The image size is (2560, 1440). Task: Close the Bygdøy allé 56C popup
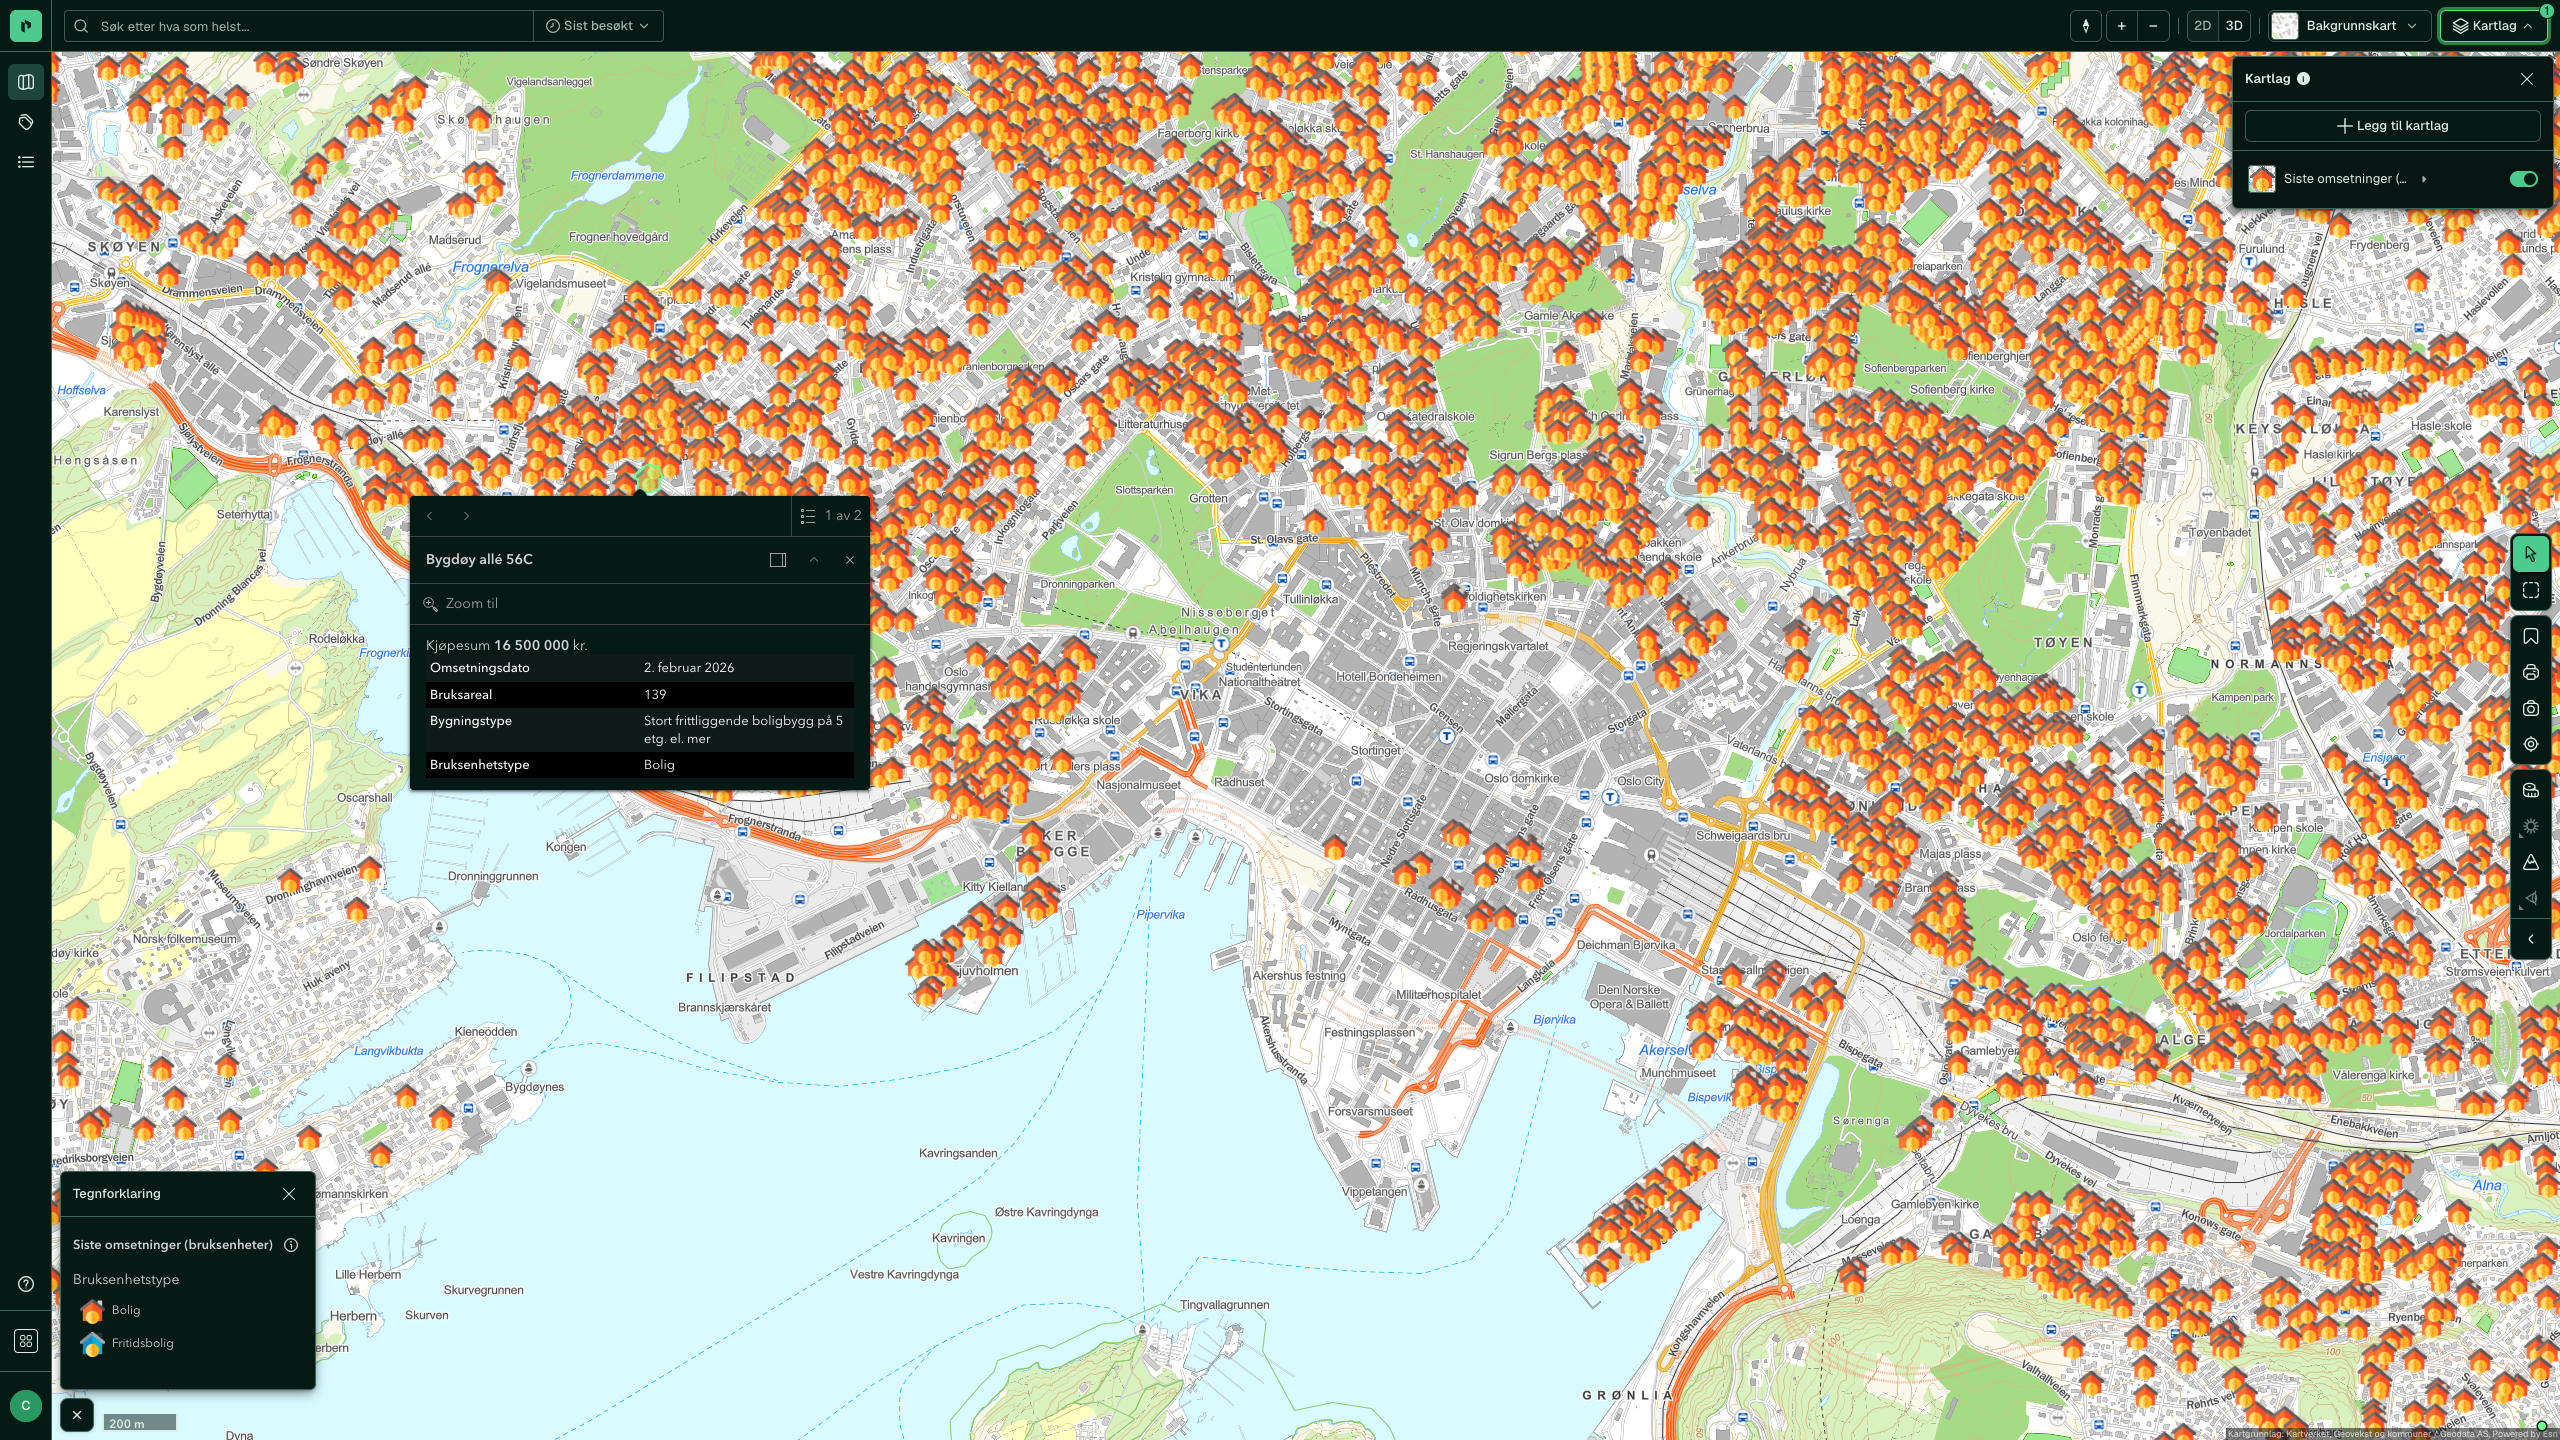[x=850, y=560]
